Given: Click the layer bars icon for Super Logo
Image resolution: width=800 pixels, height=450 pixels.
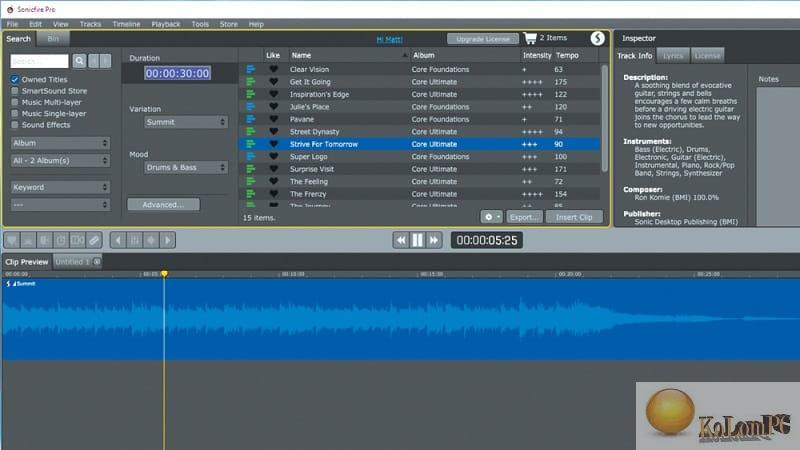Looking at the screenshot, I should [x=251, y=157].
